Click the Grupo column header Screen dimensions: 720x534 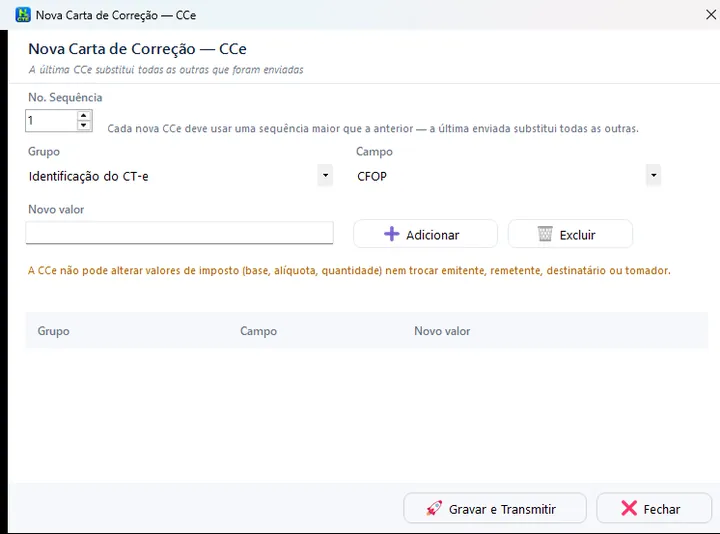(x=53, y=331)
